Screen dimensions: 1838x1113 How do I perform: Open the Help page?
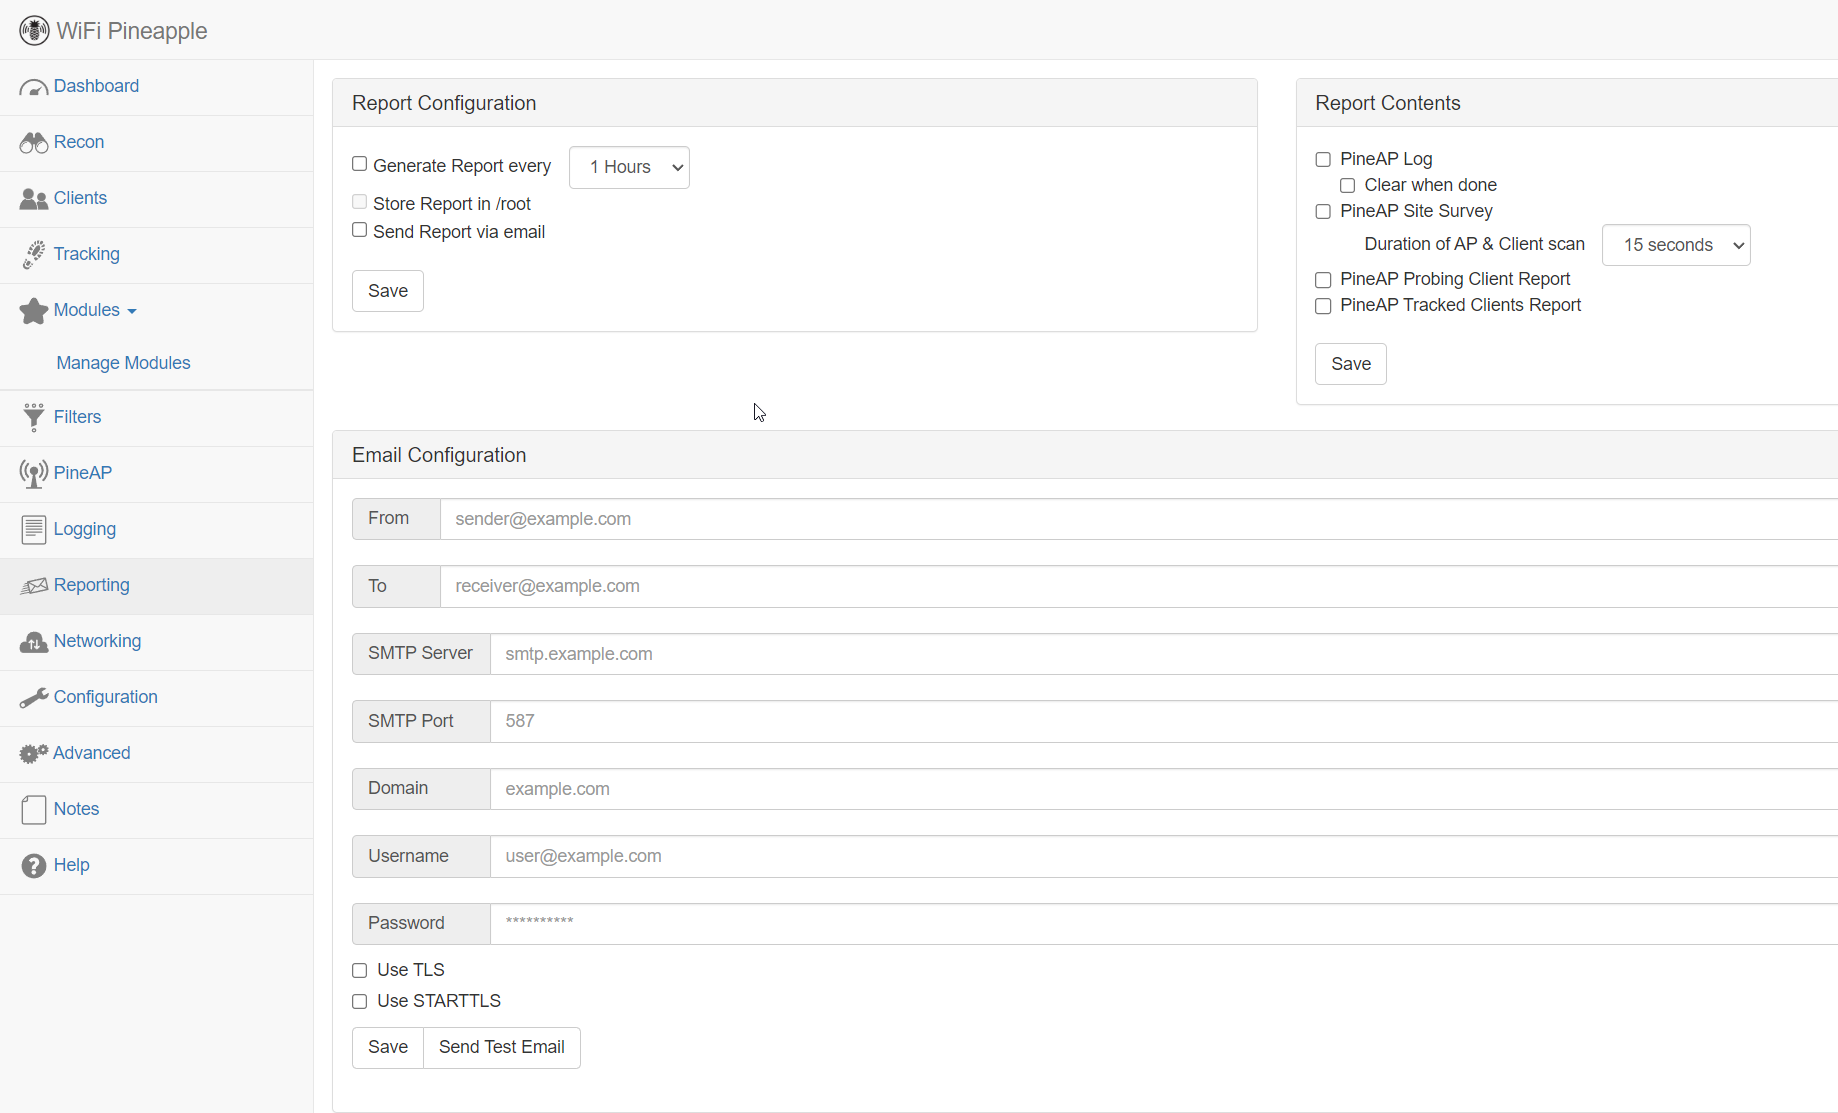(71, 865)
